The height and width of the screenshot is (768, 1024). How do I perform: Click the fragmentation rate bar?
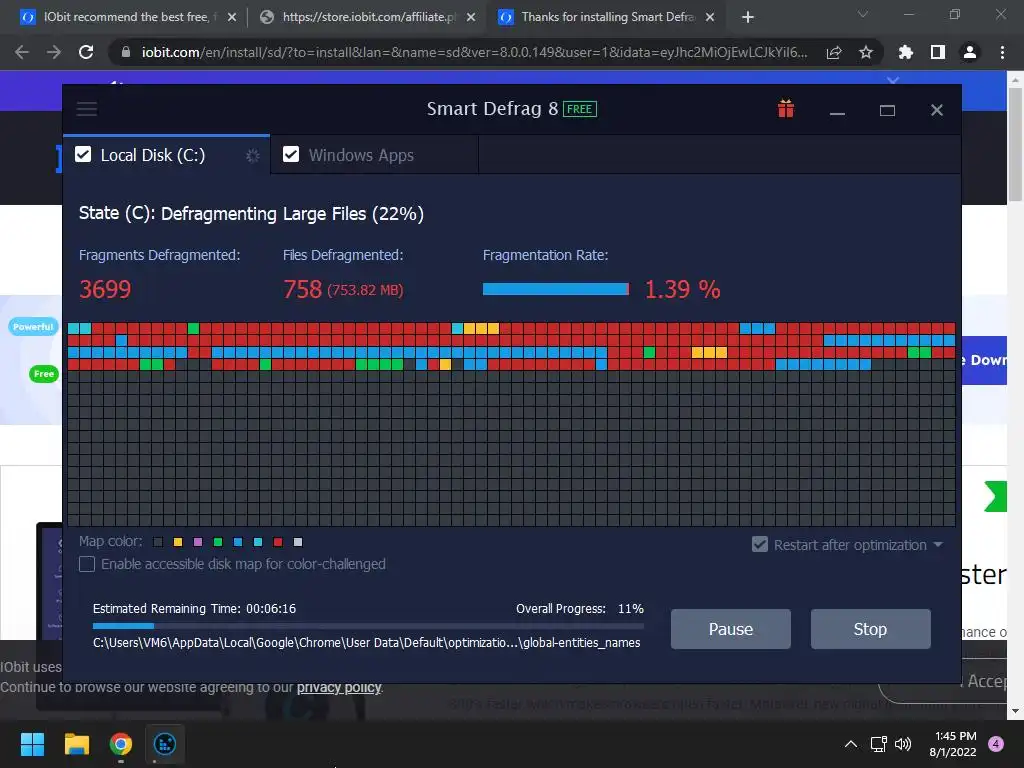(x=556, y=289)
